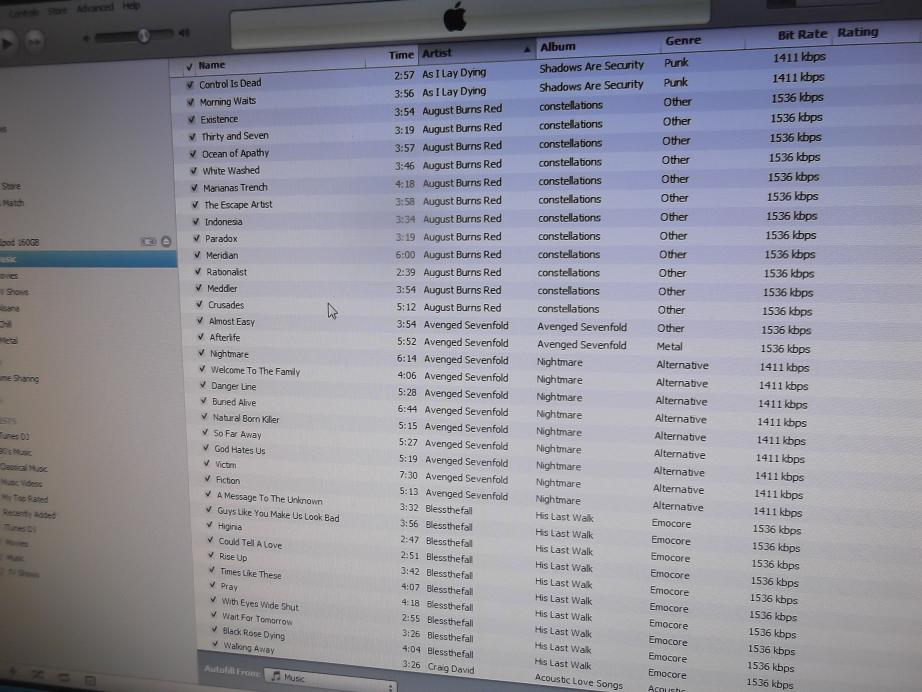Click the max volume speaker icon
This screenshot has width=922, height=692.
click(184, 33)
